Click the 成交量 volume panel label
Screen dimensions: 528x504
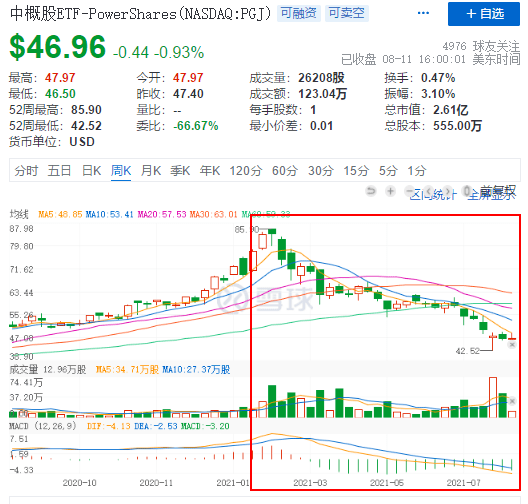tap(24, 370)
